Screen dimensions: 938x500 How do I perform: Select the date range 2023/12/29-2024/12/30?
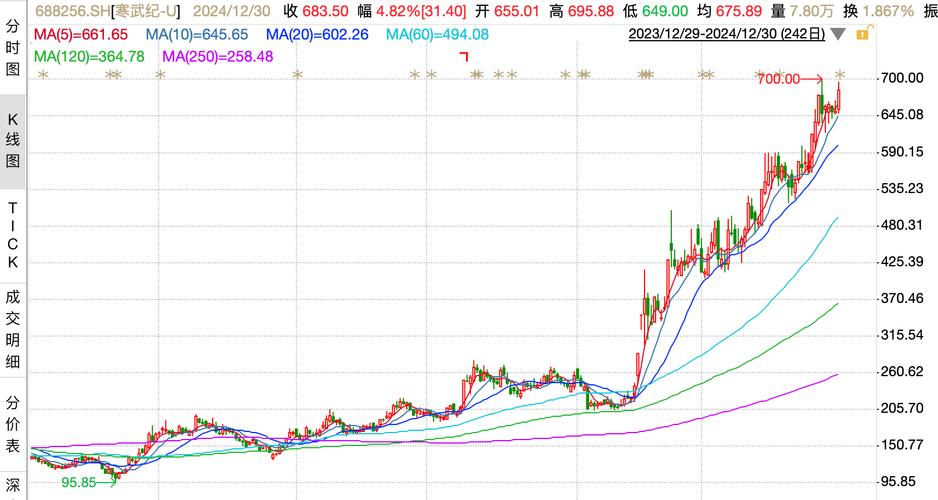click(x=727, y=34)
